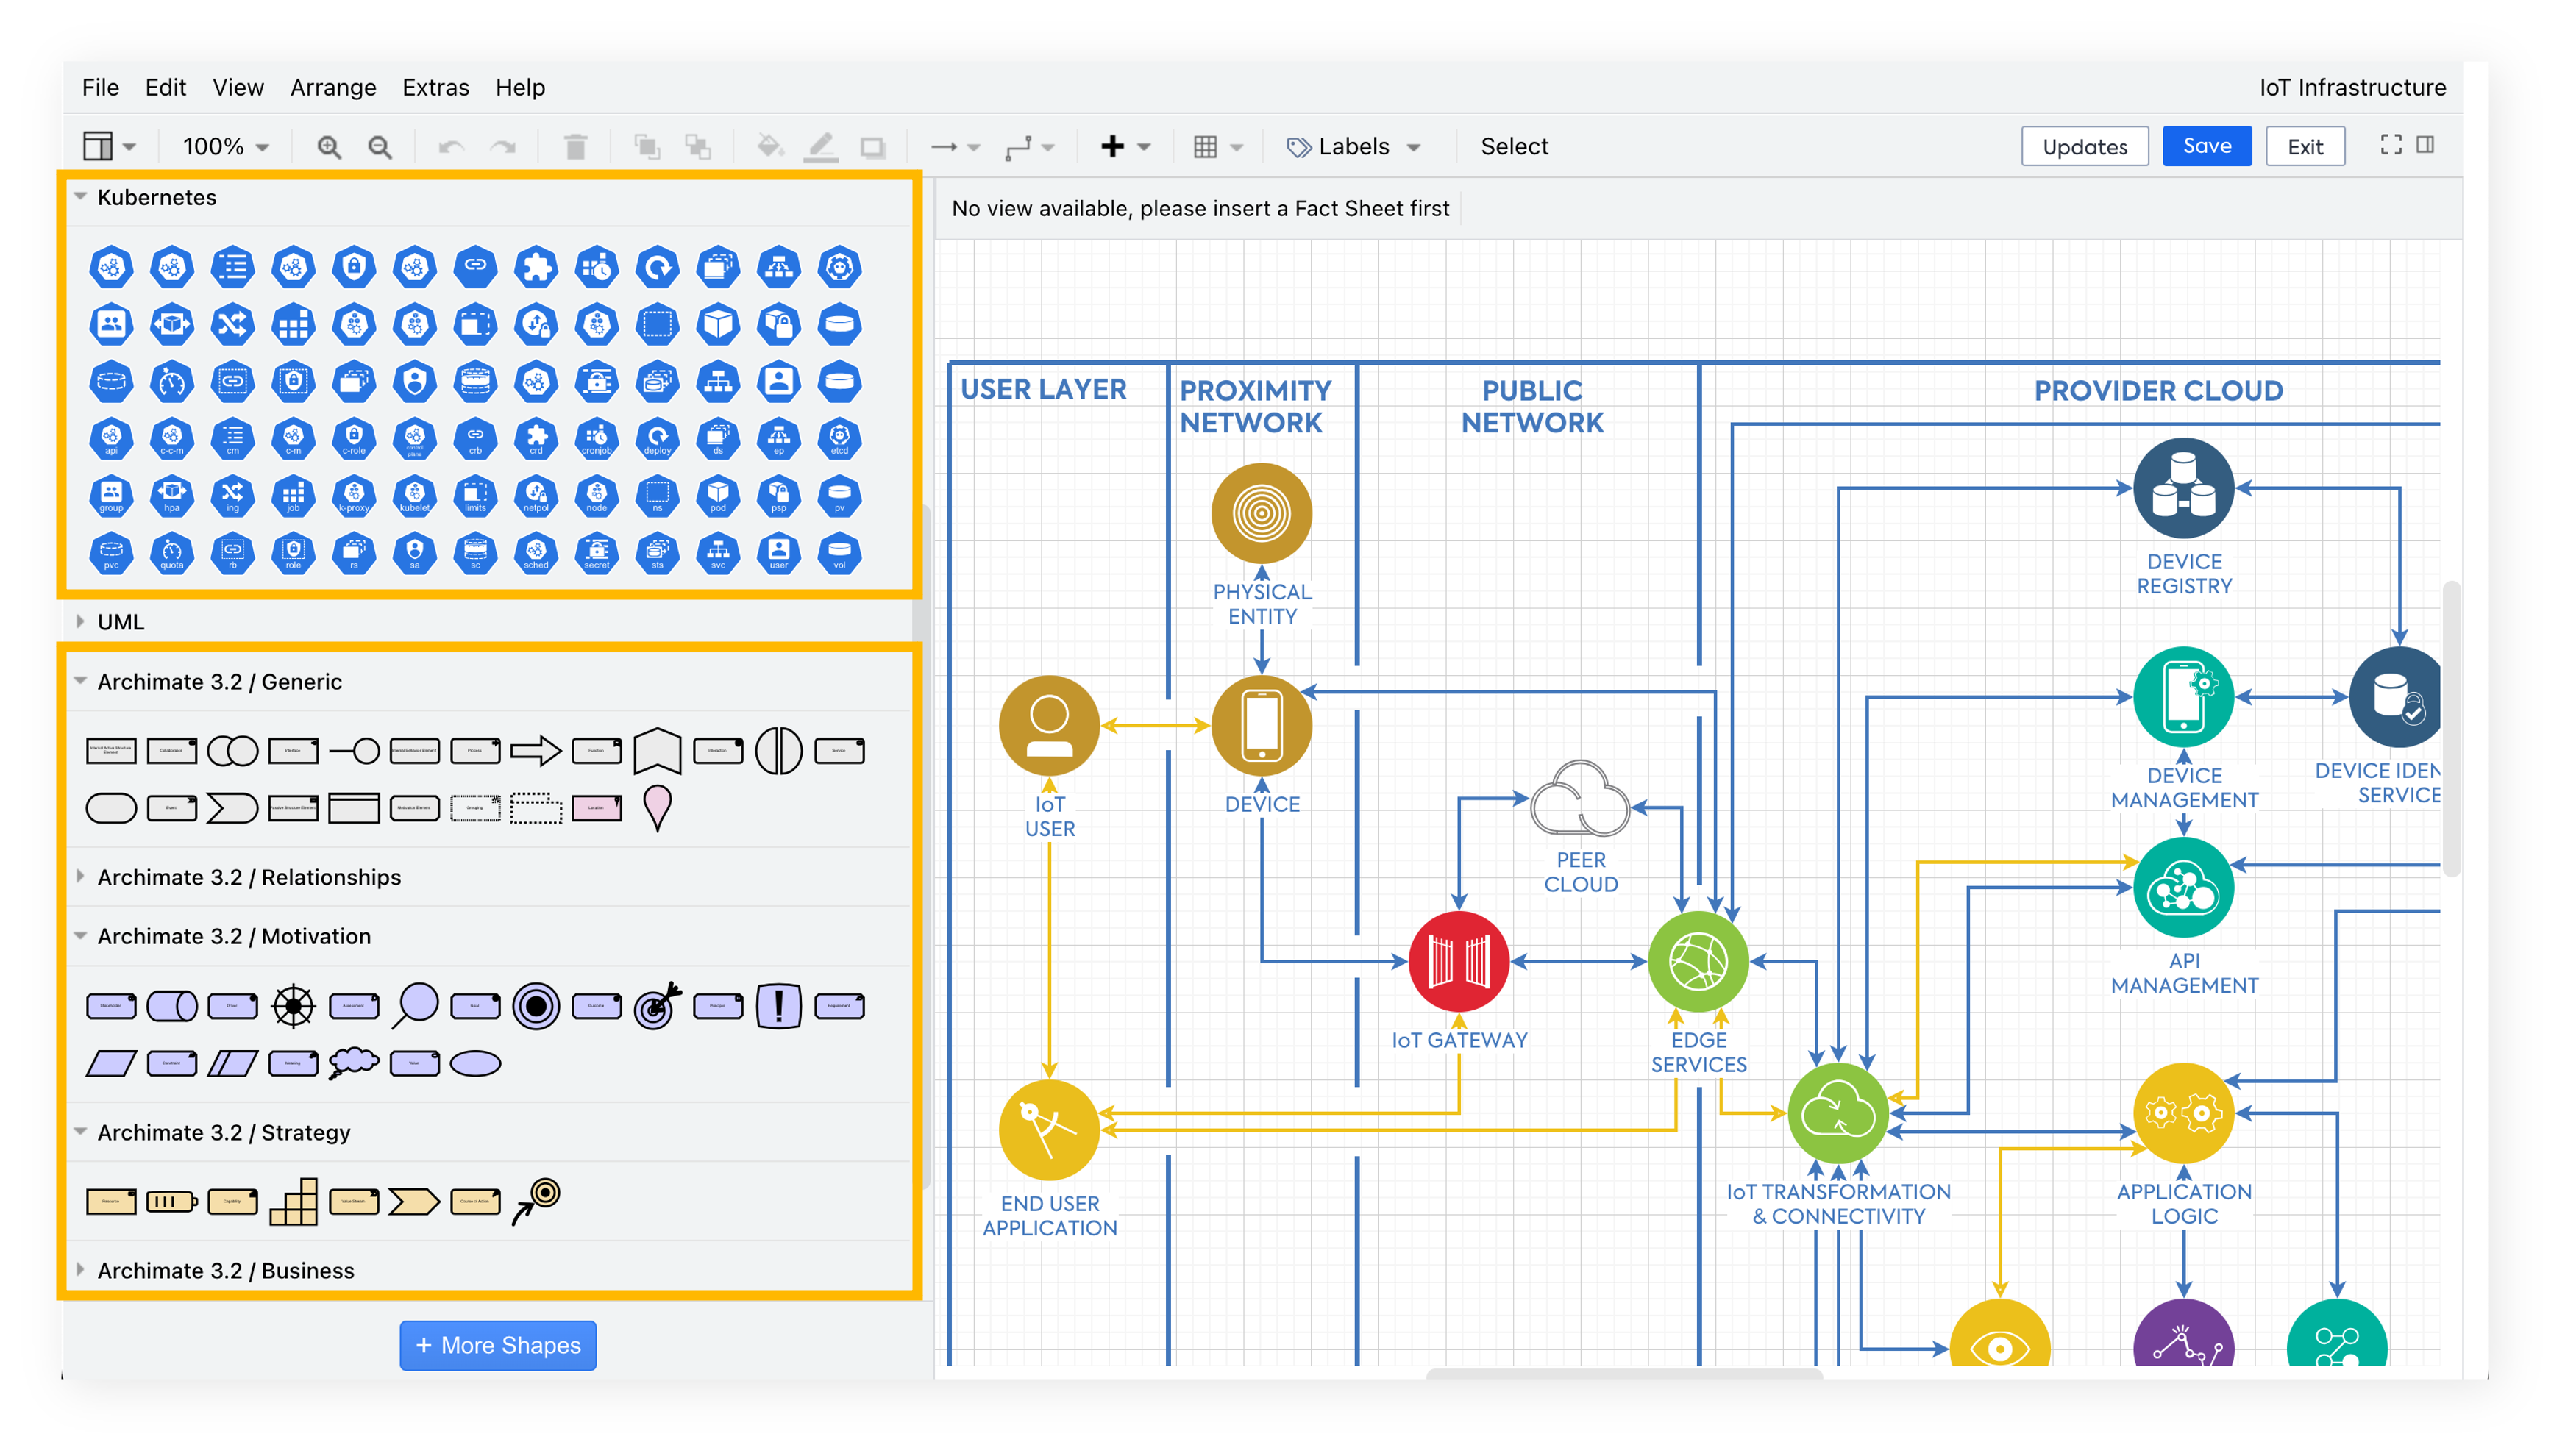
Task: Click the Redo arrow in toolbar
Action: [x=502, y=147]
